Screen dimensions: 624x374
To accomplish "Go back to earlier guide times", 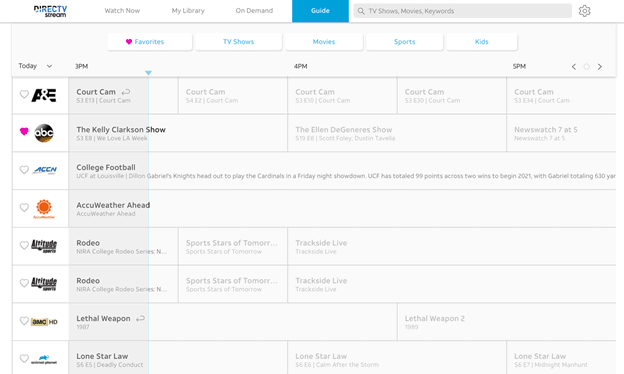I will [x=574, y=66].
